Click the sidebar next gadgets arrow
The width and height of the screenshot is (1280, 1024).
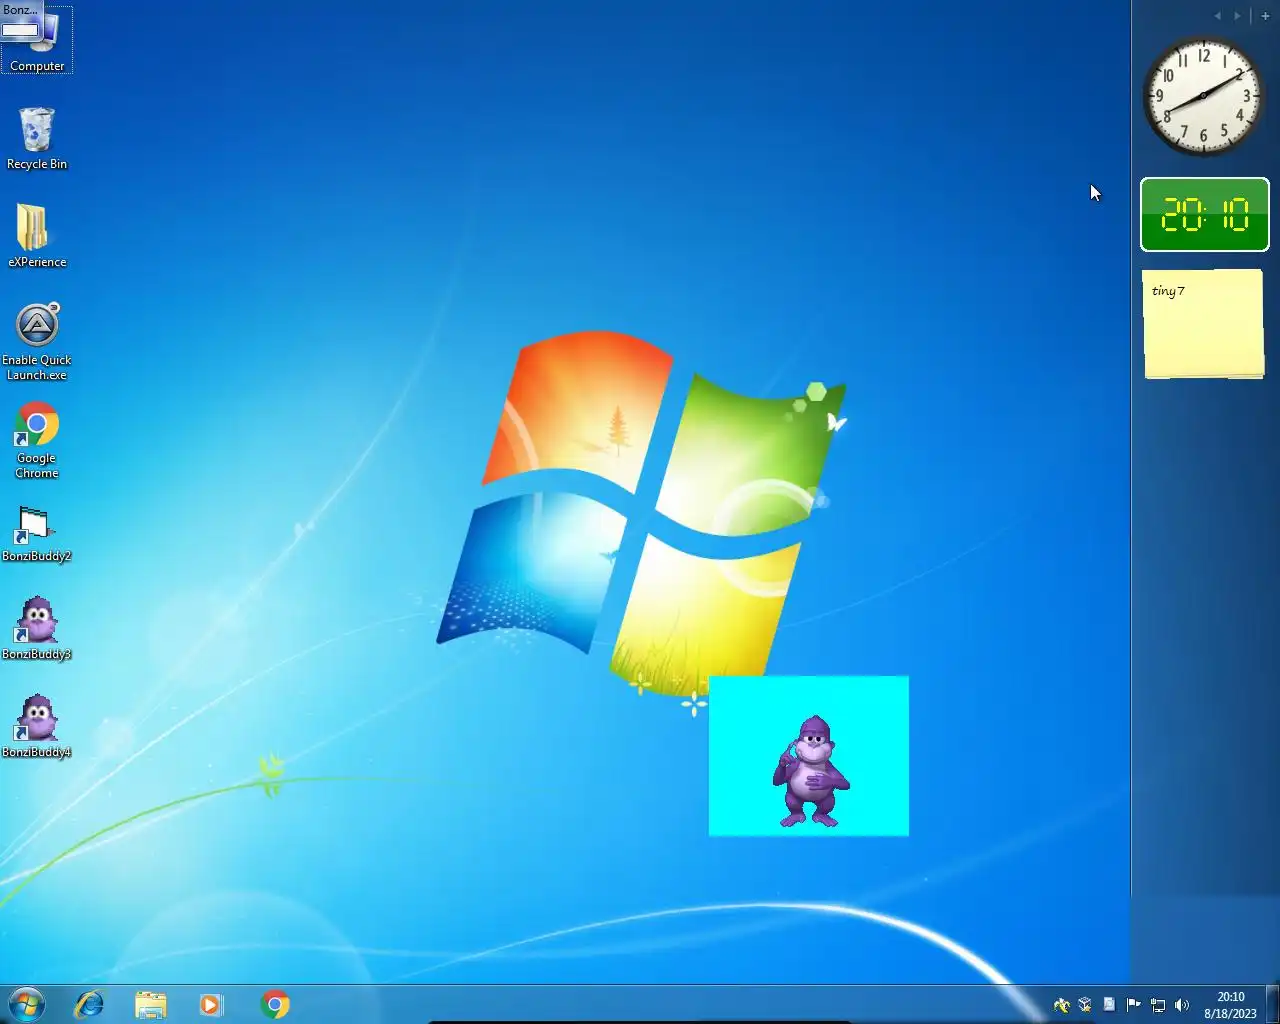[1237, 15]
